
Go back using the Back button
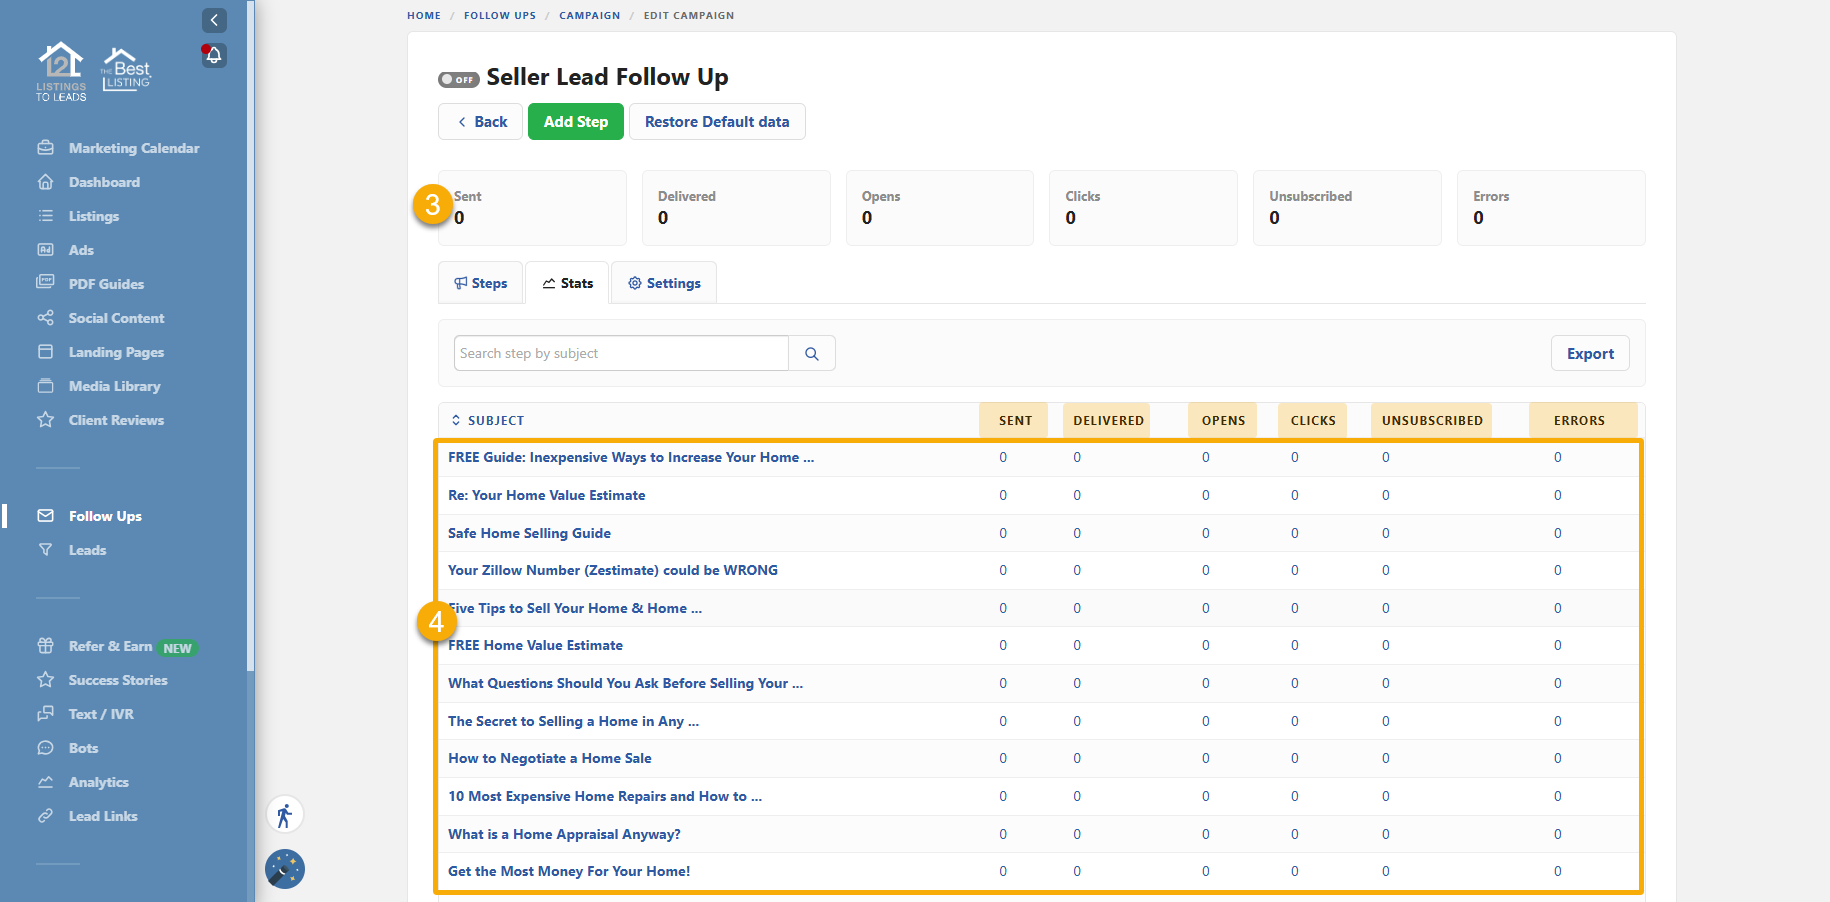pyautogui.click(x=481, y=122)
